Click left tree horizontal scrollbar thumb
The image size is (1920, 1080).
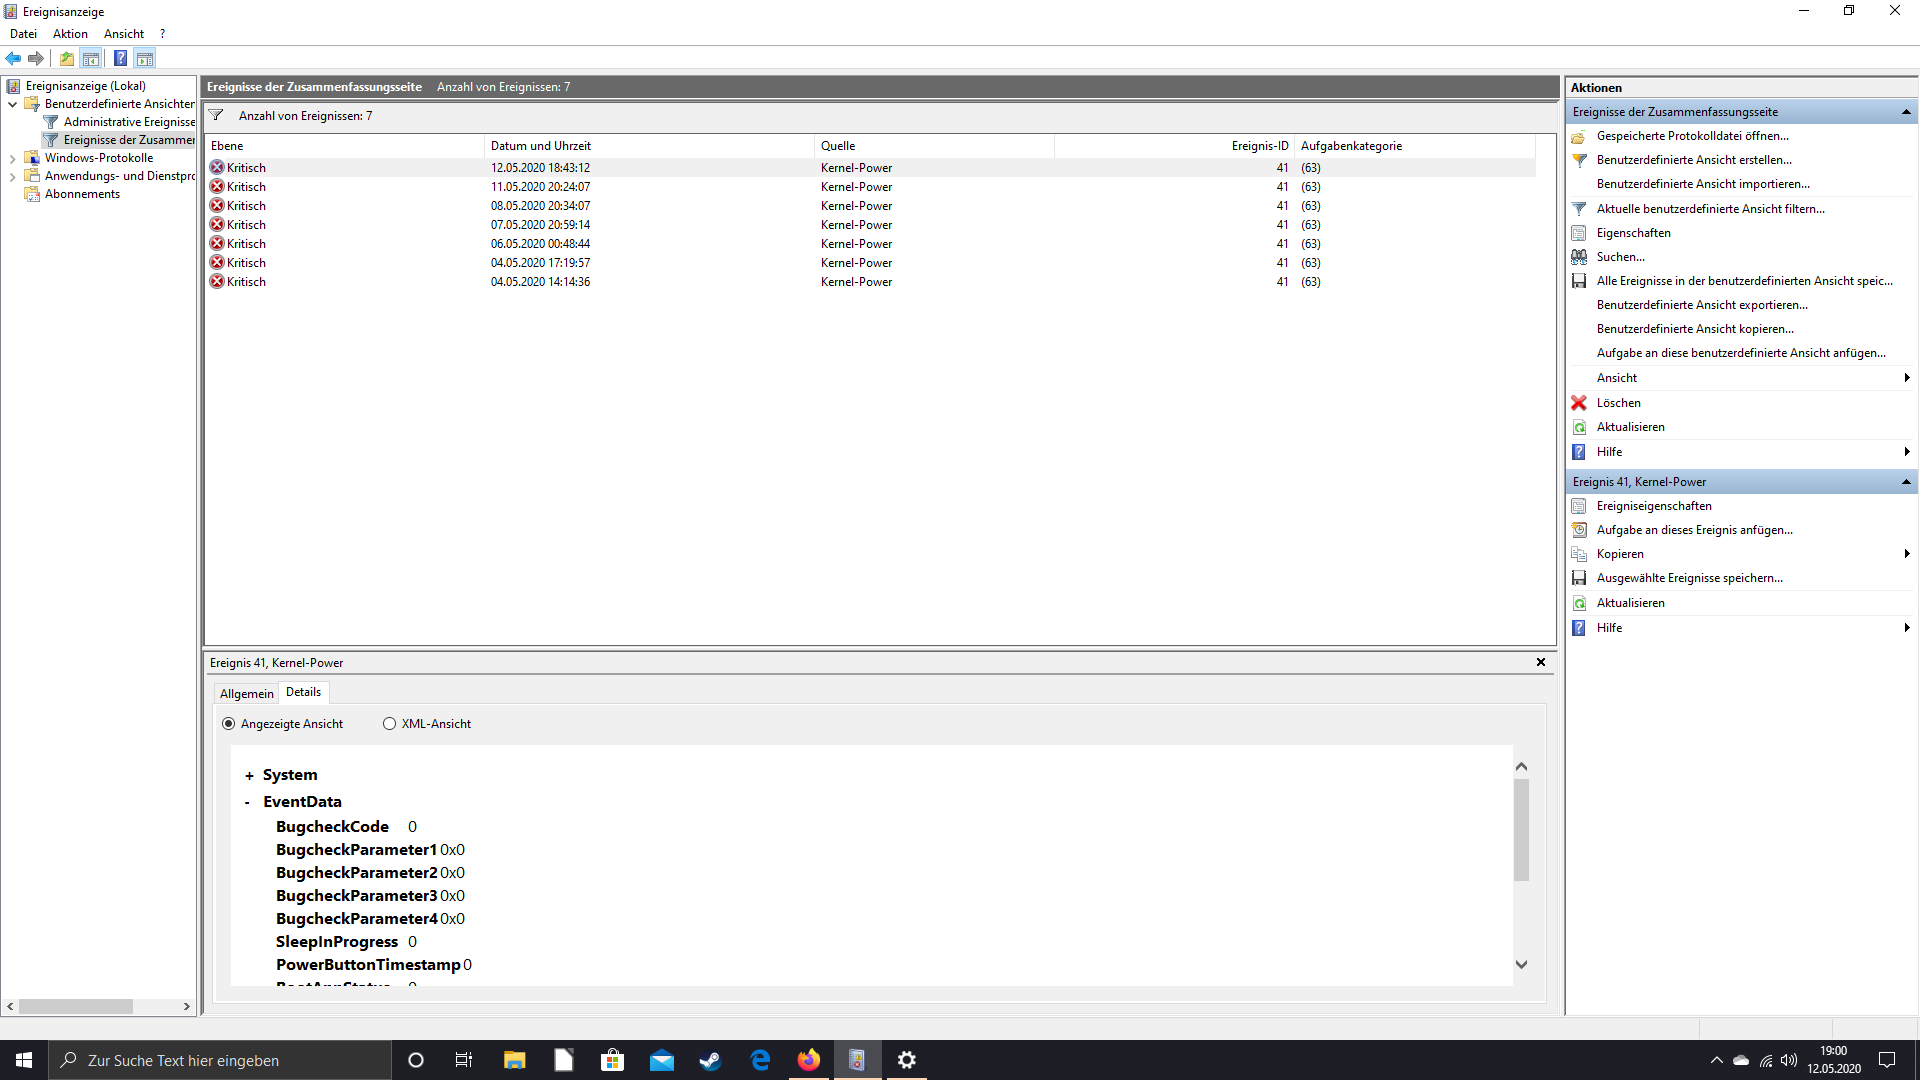click(x=75, y=1007)
